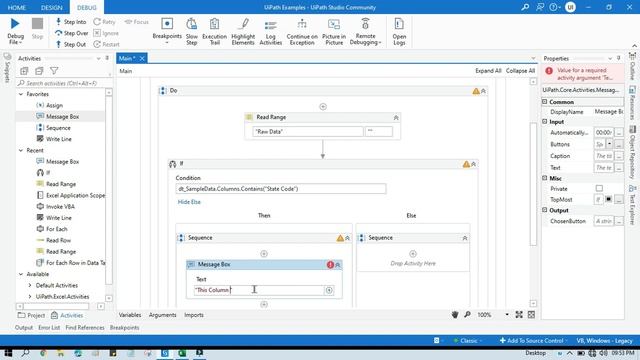This screenshot has height=360, width=640.
Task: Click Step Over
Action: (71, 33)
